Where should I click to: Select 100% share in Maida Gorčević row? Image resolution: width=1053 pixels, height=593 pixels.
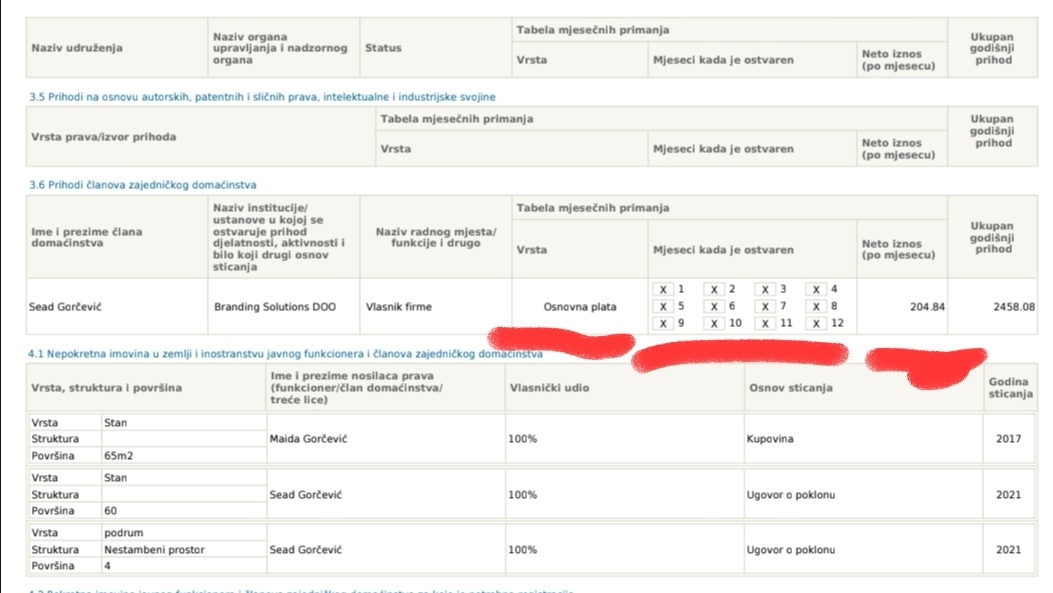(522, 439)
